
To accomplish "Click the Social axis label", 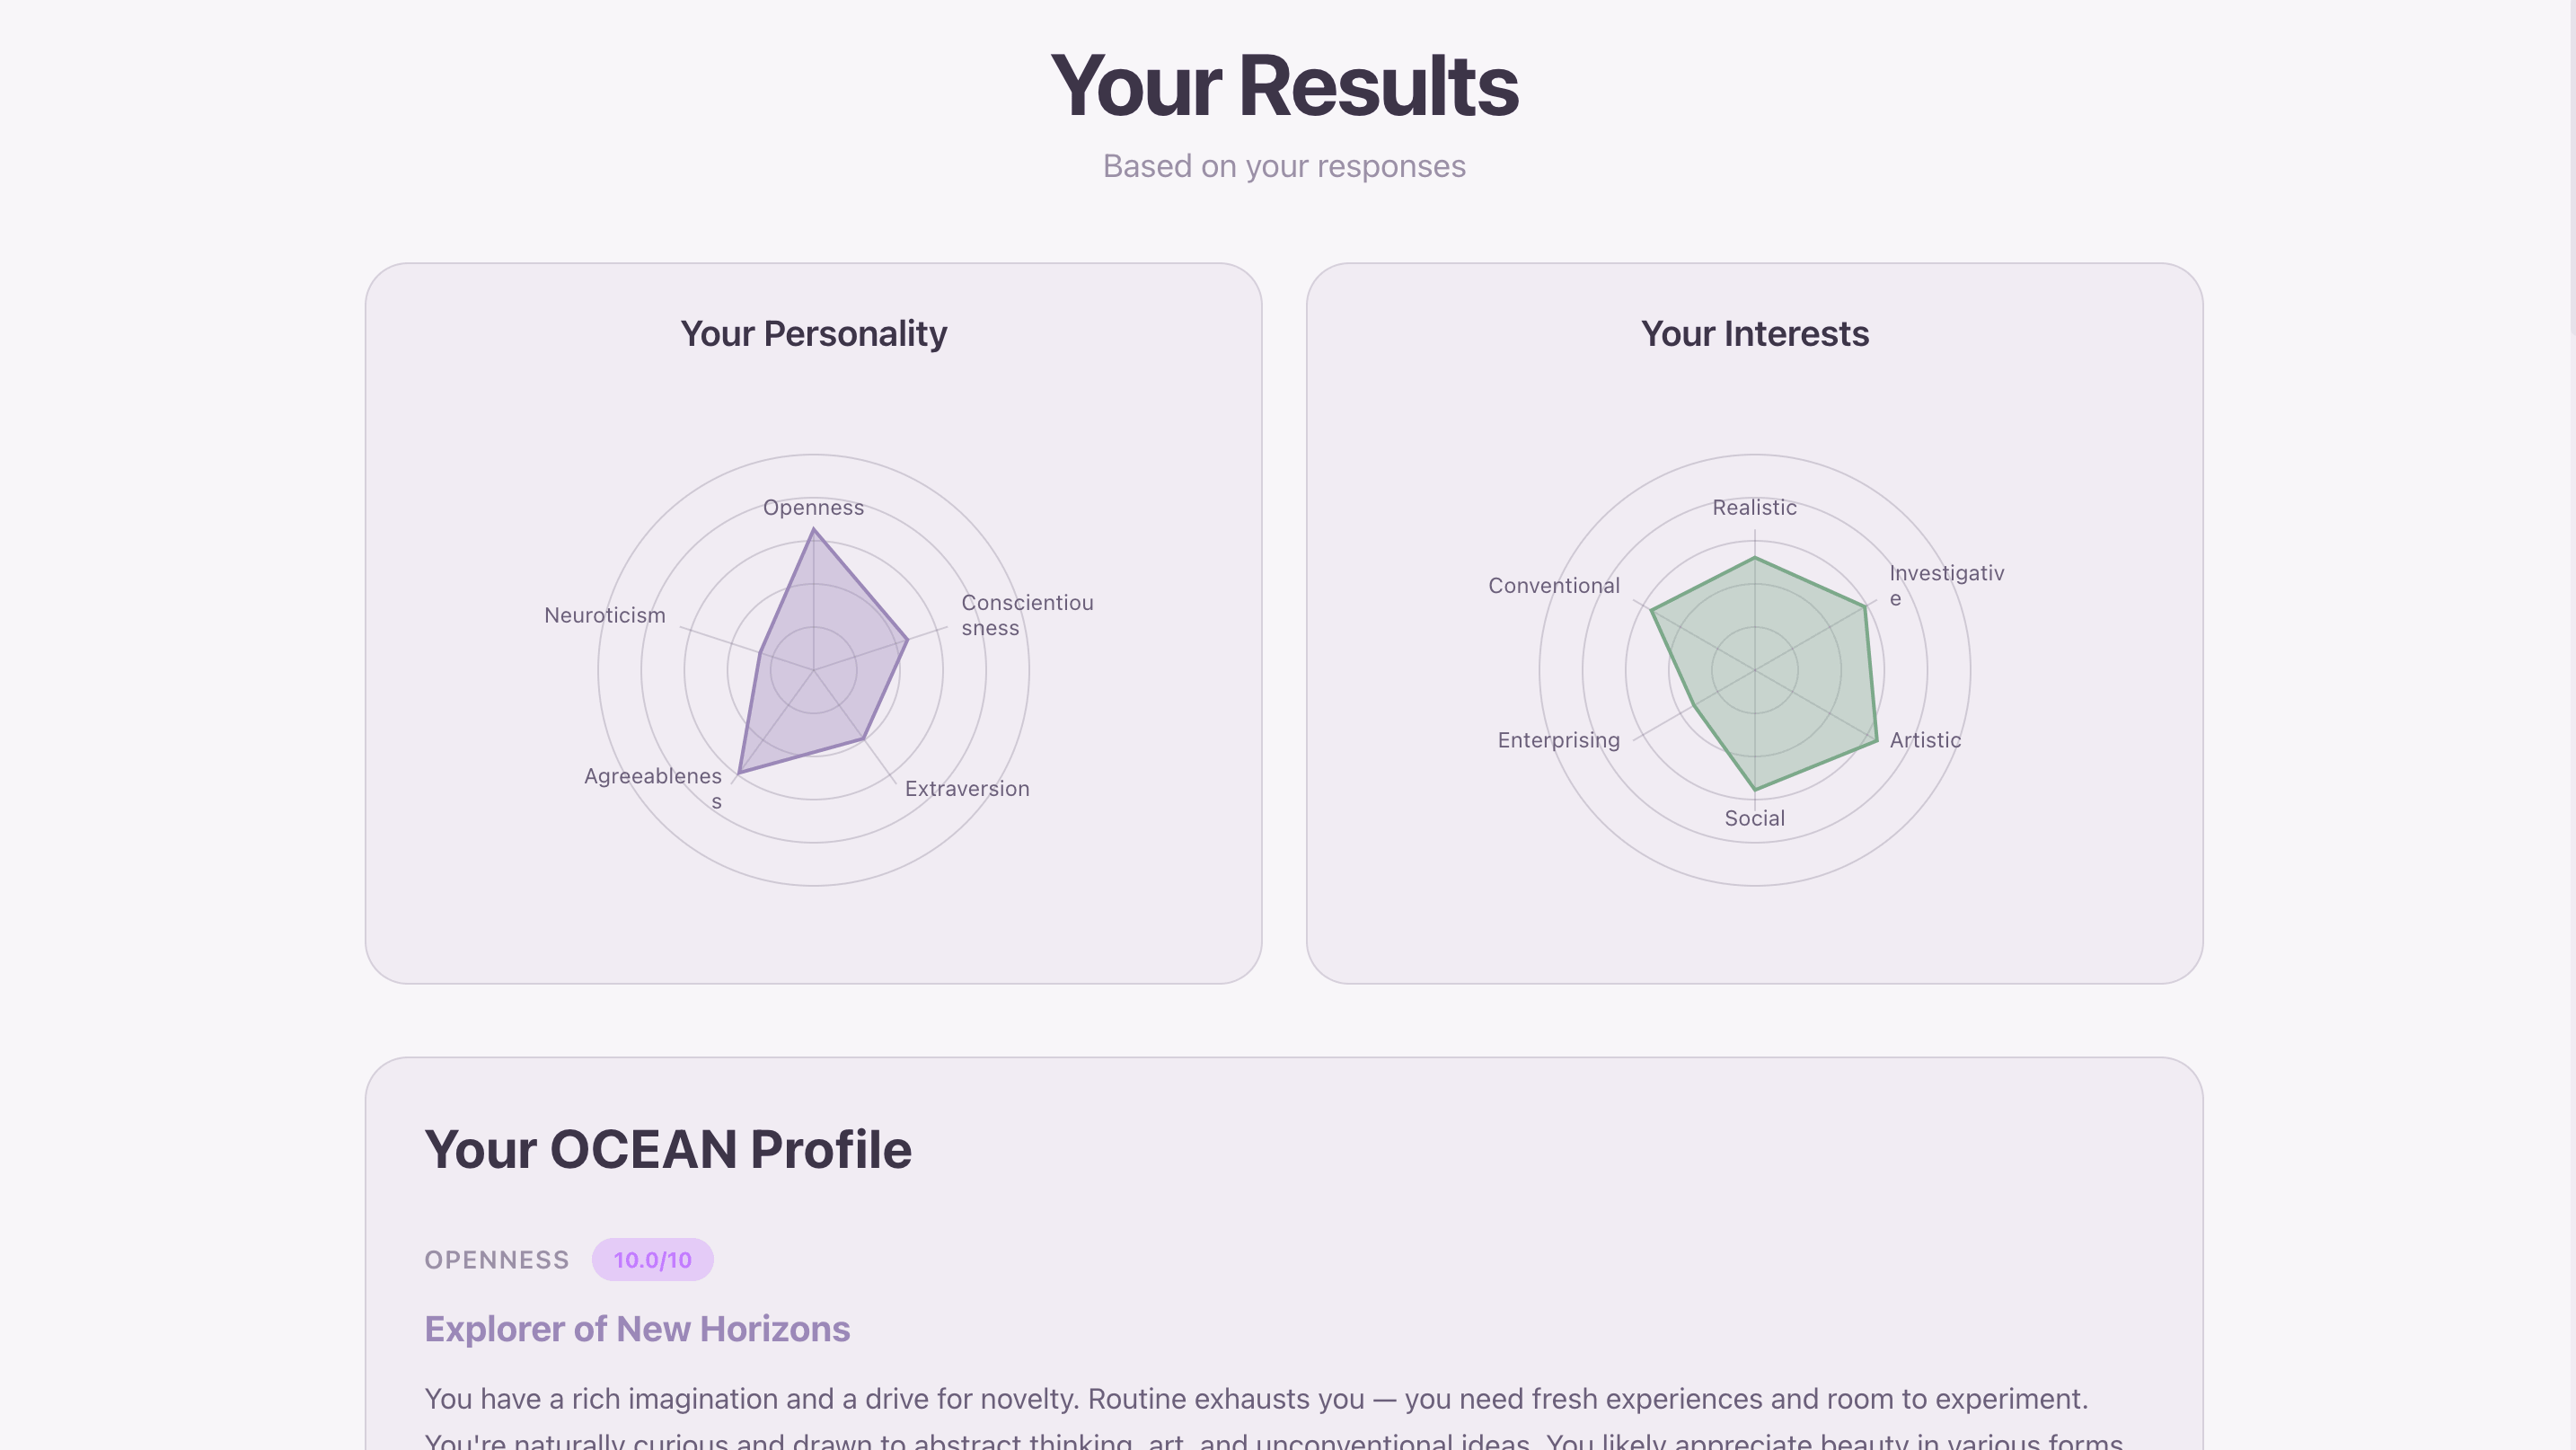I will tap(1754, 818).
